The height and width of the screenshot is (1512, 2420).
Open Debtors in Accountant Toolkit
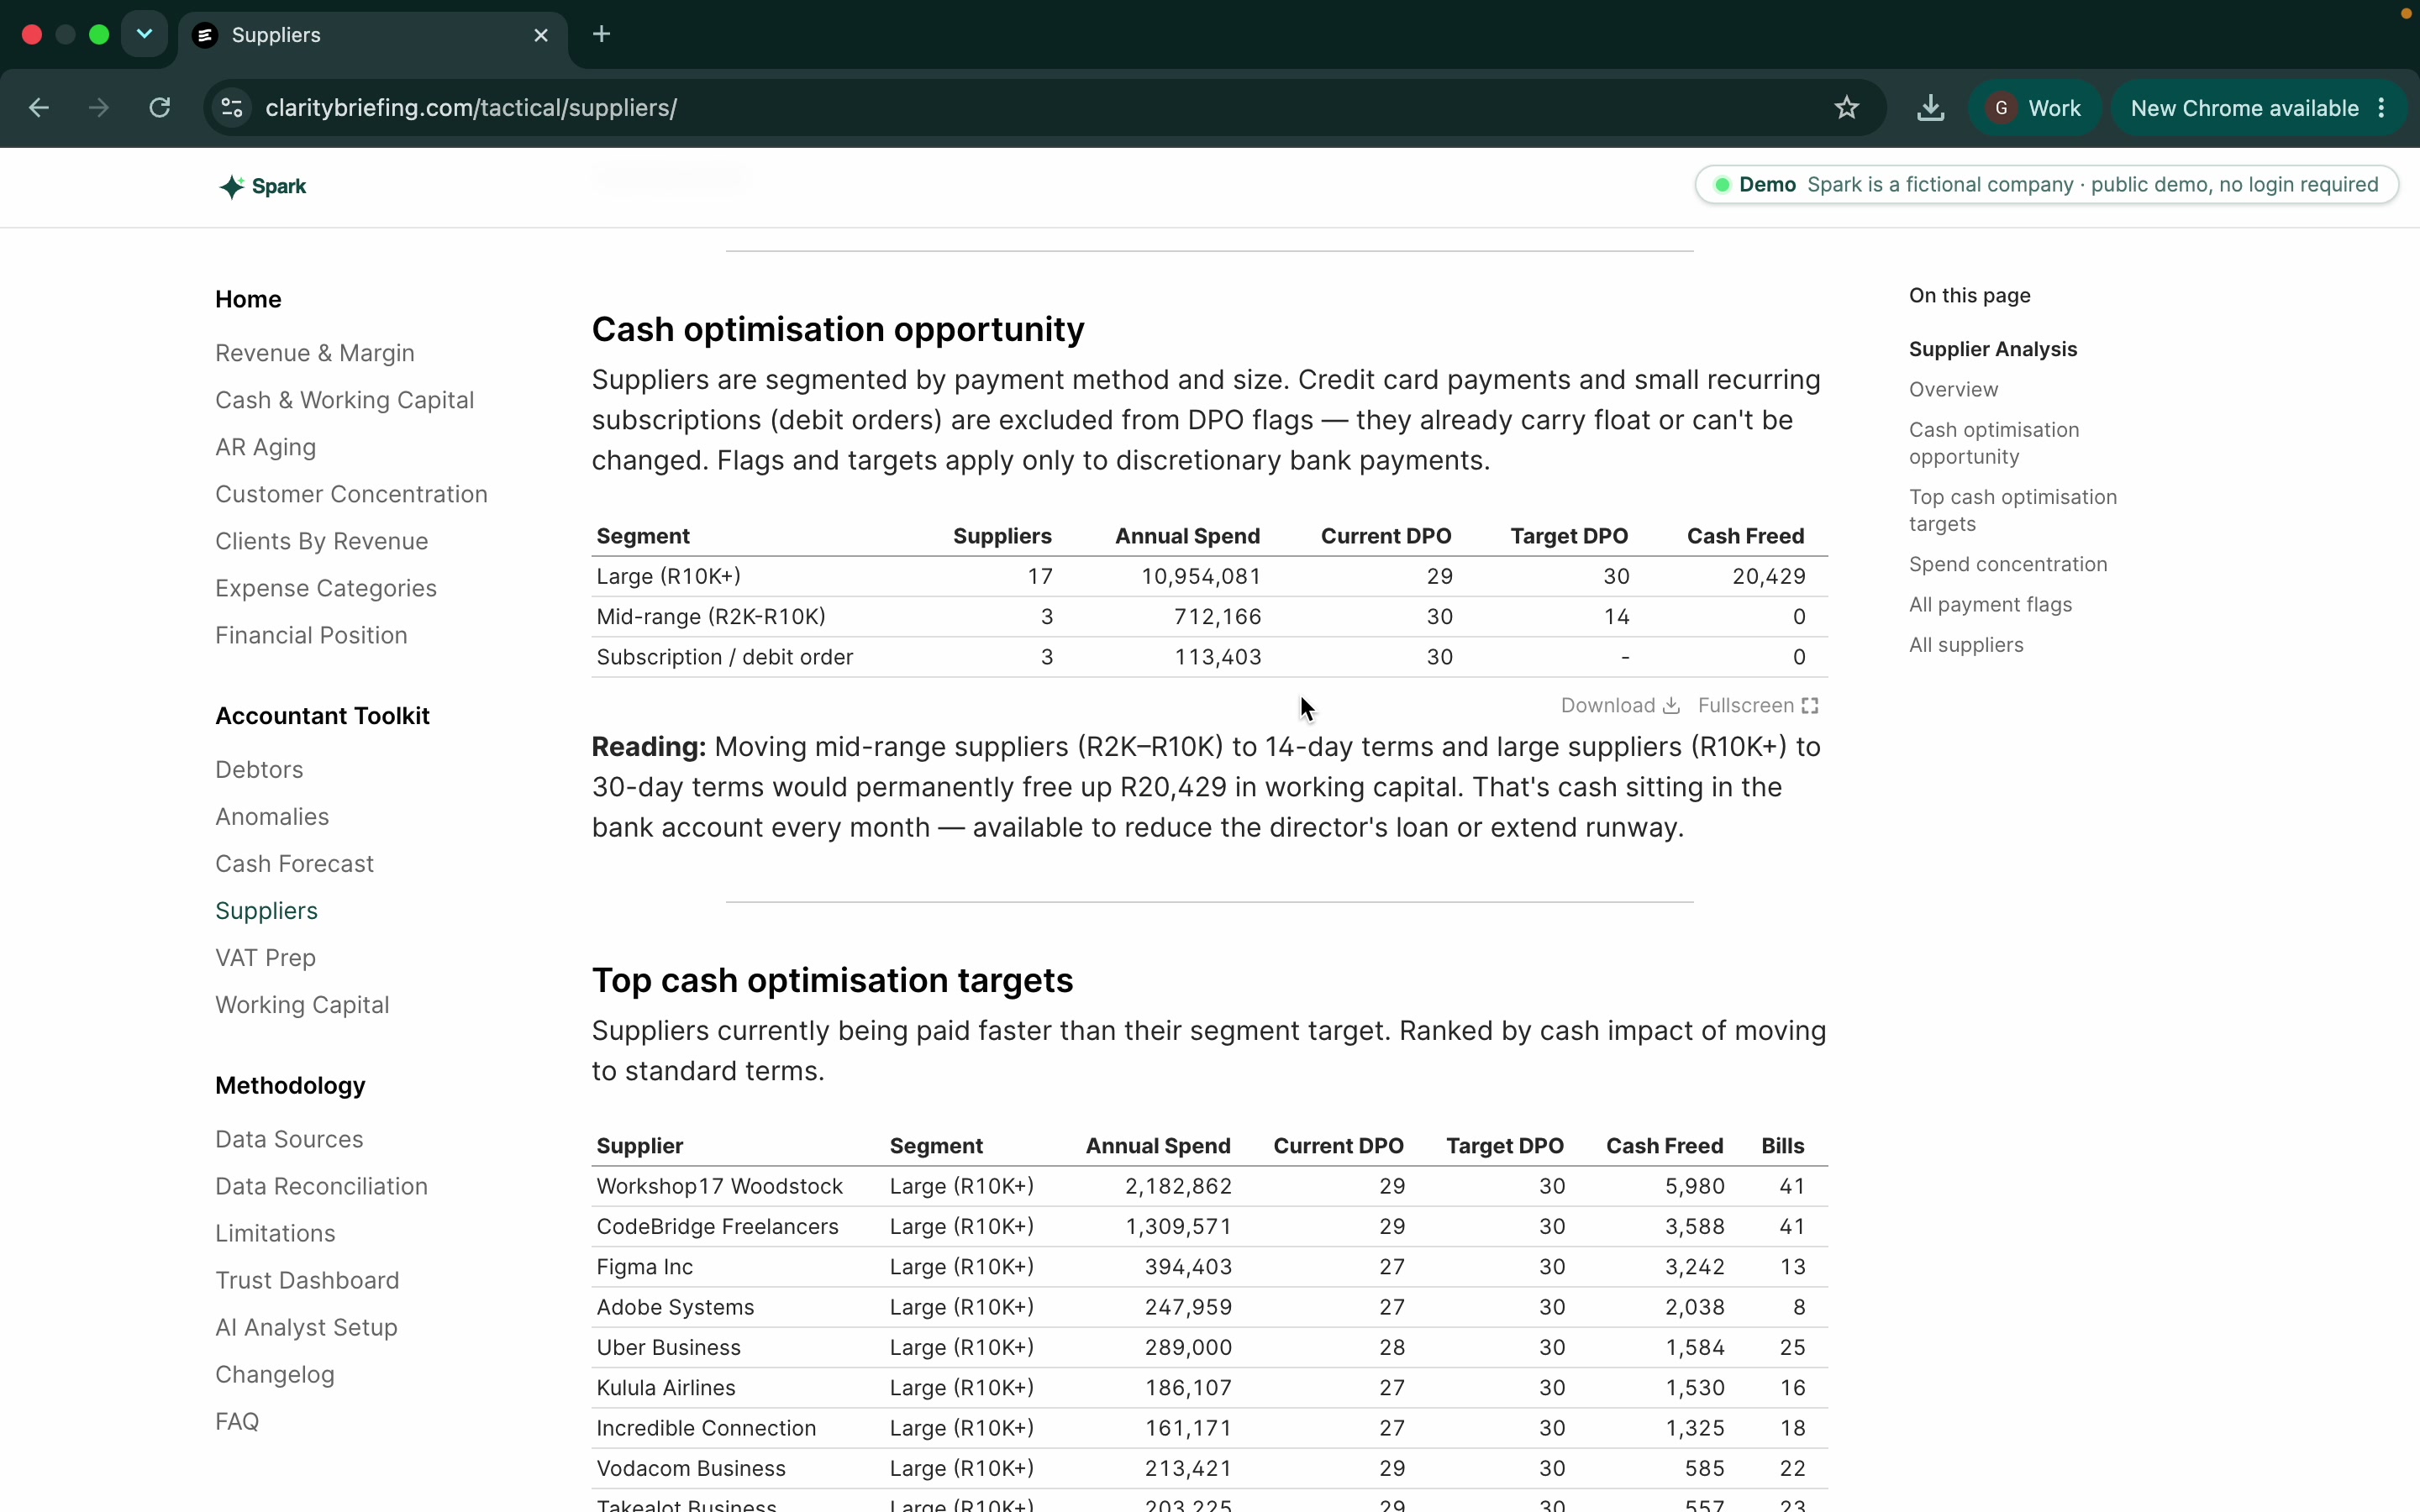pos(259,770)
